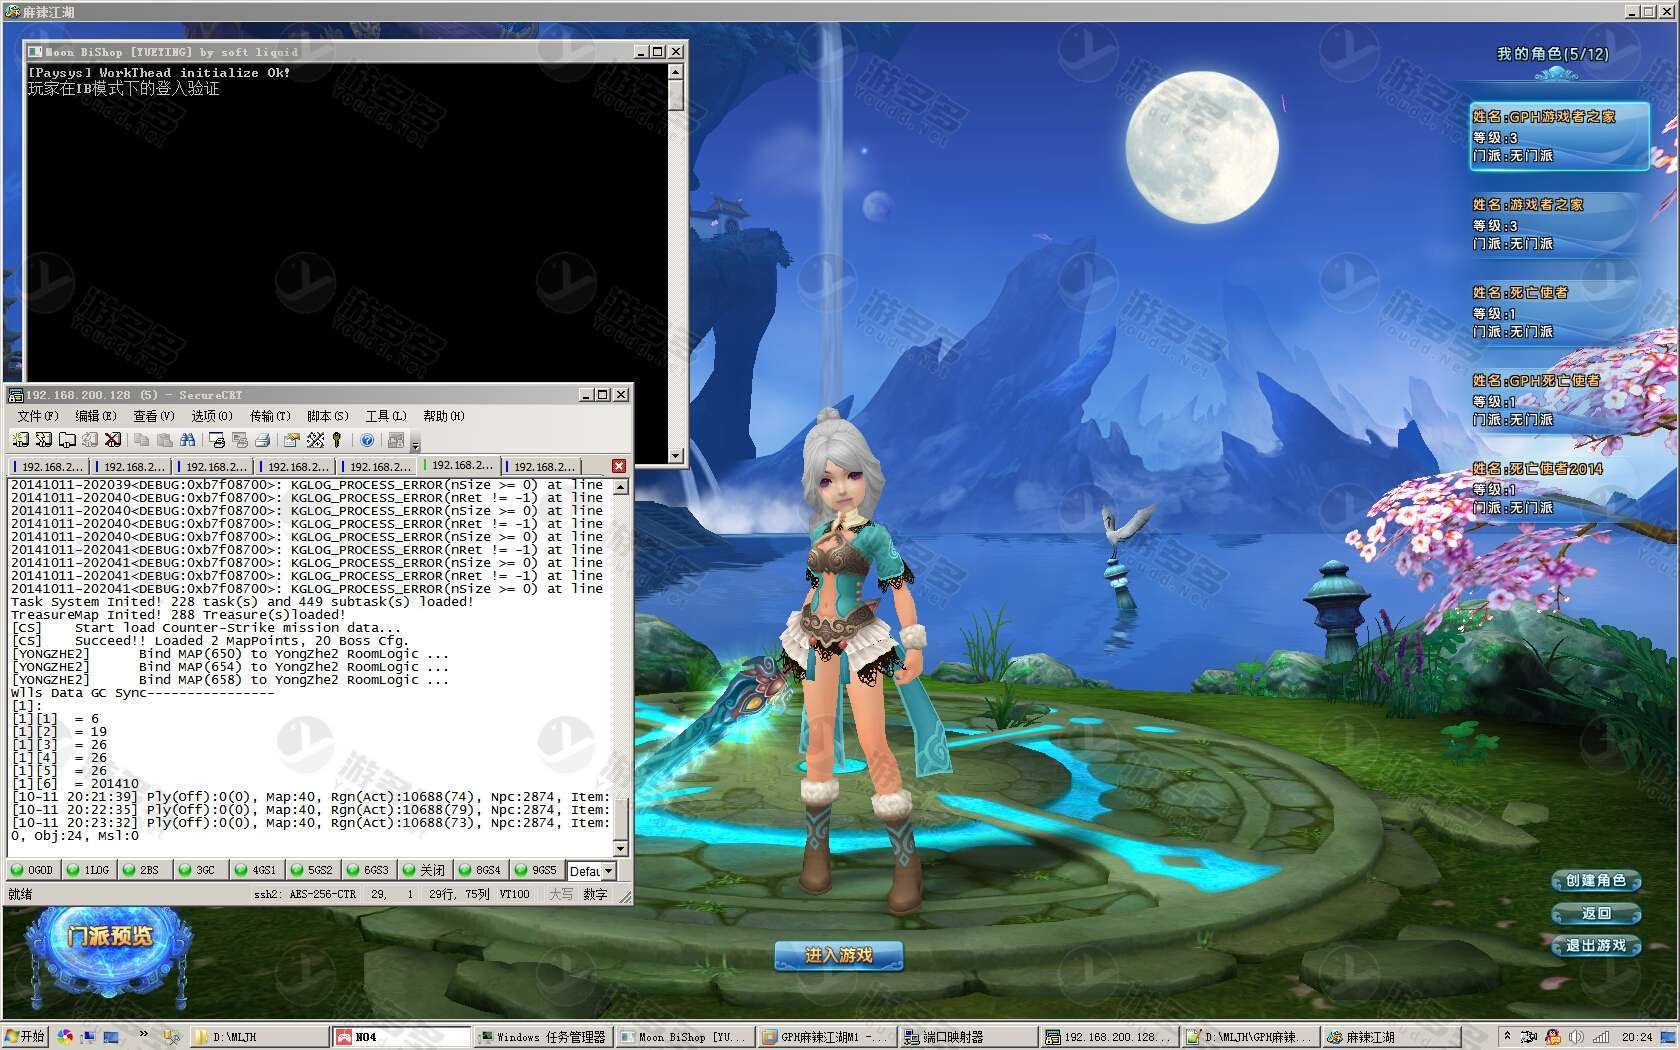1680x1050 pixels.
Task: Click the Quick Connect lightning icon
Action: (43, 440)
